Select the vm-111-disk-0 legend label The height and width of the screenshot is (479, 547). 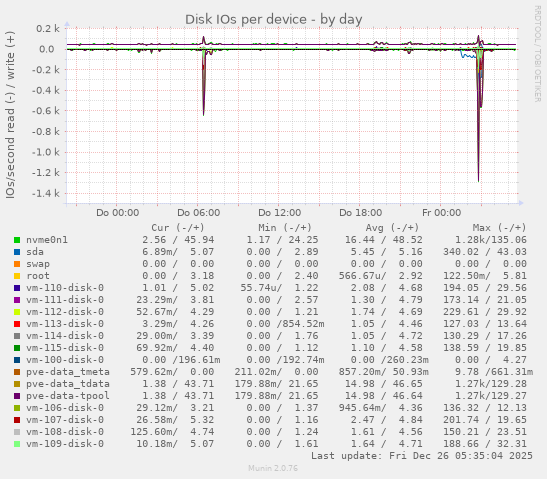coord(65,300)
